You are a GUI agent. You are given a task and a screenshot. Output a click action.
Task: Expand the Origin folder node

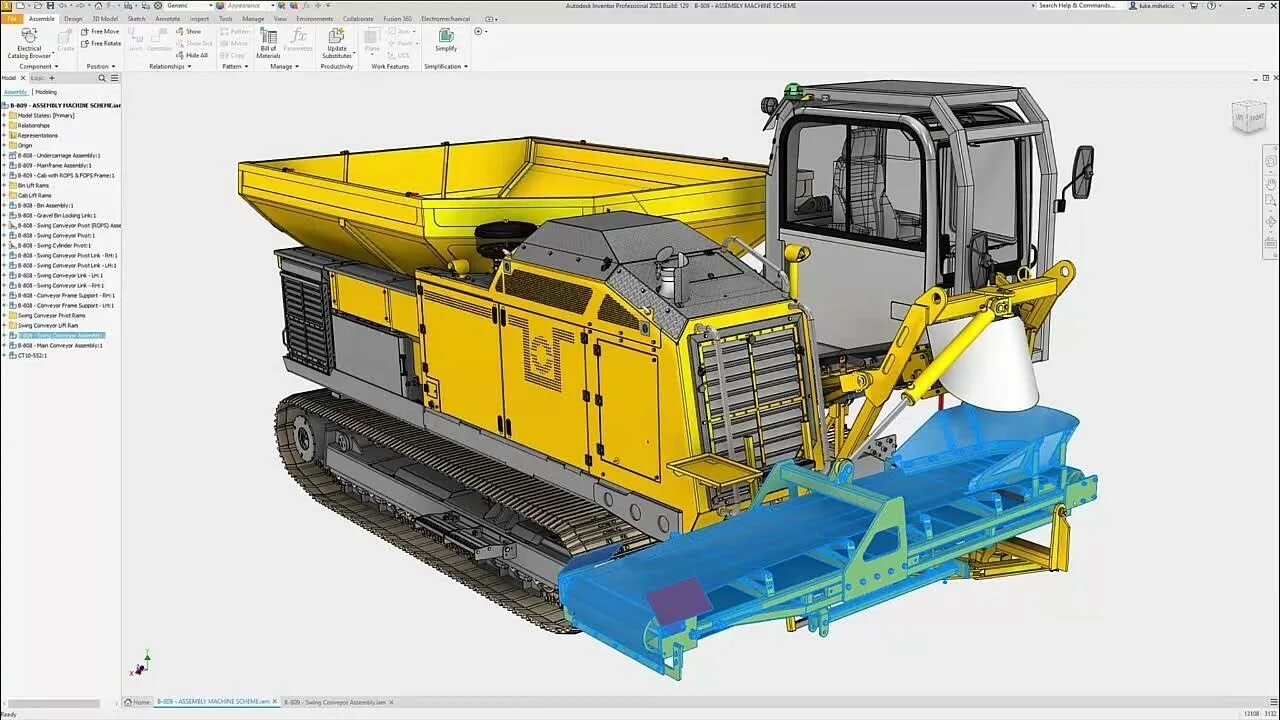click(x=4, y=145)
